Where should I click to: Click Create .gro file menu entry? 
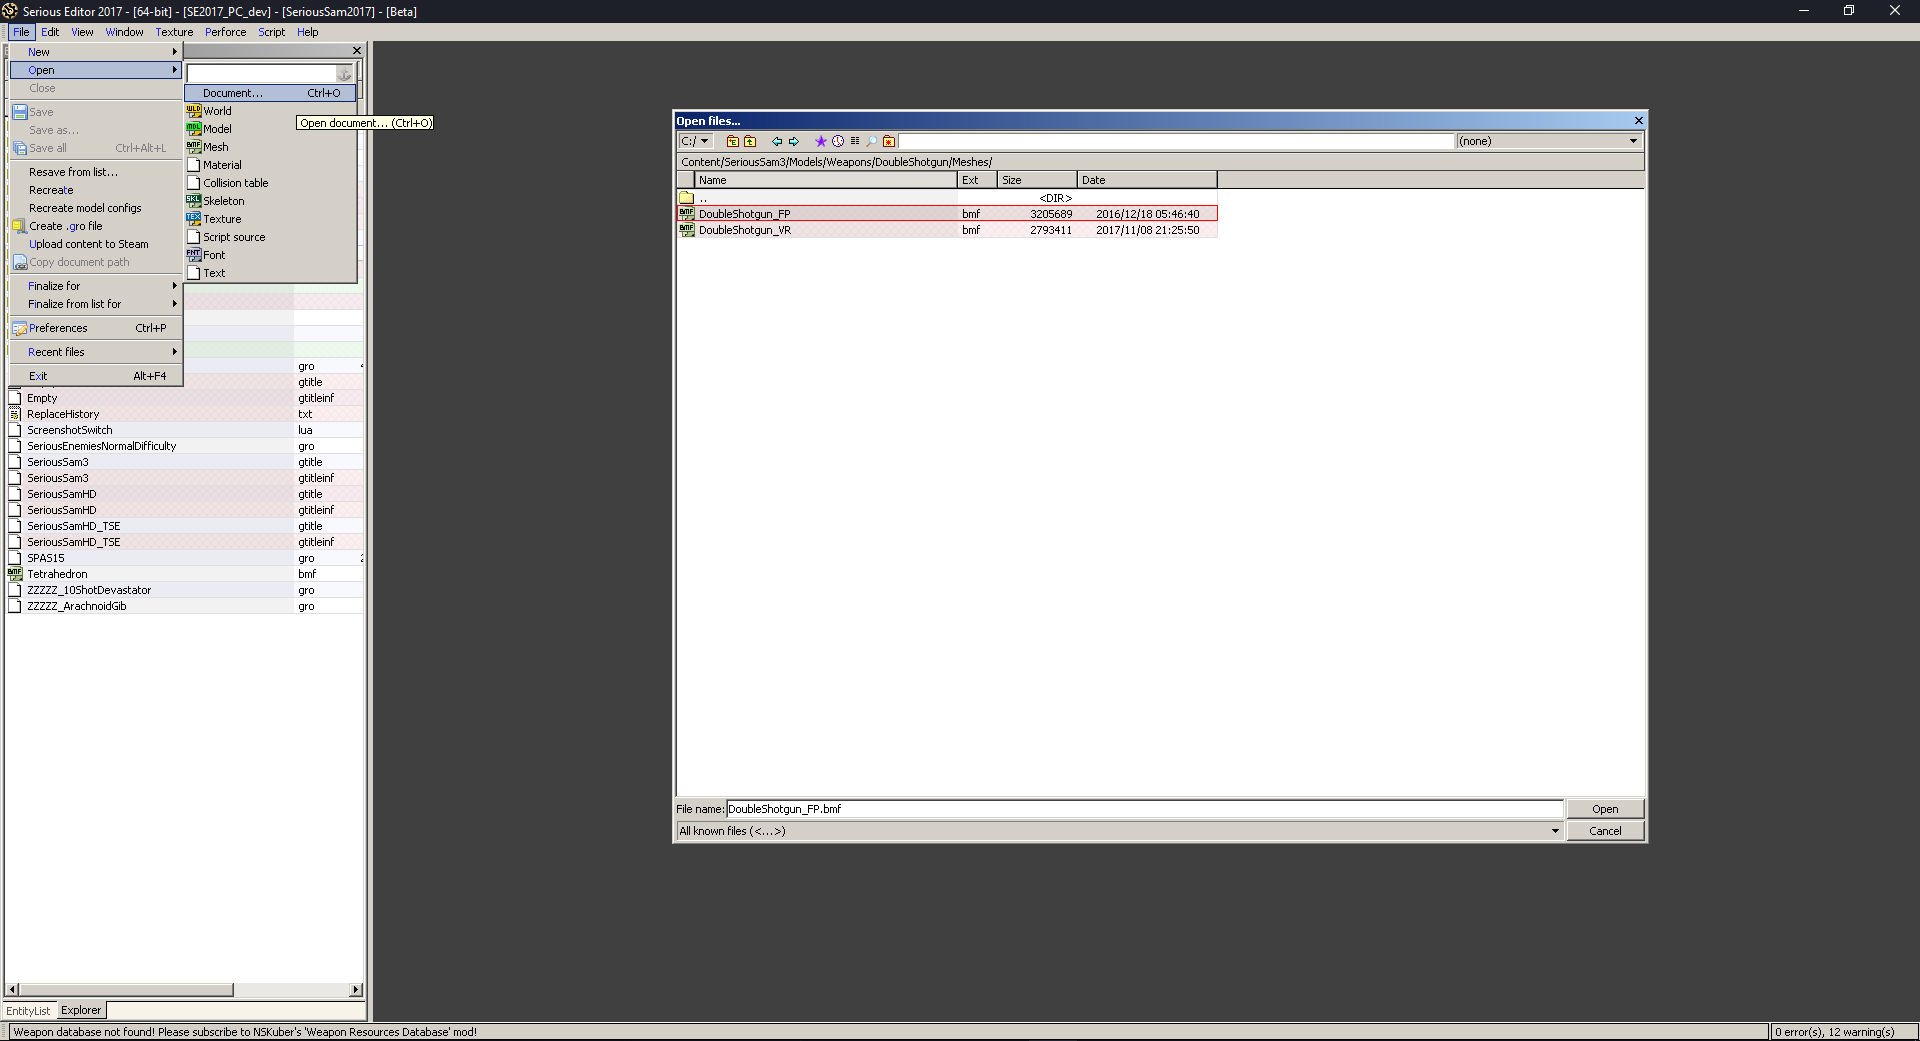tap(96, 226)
